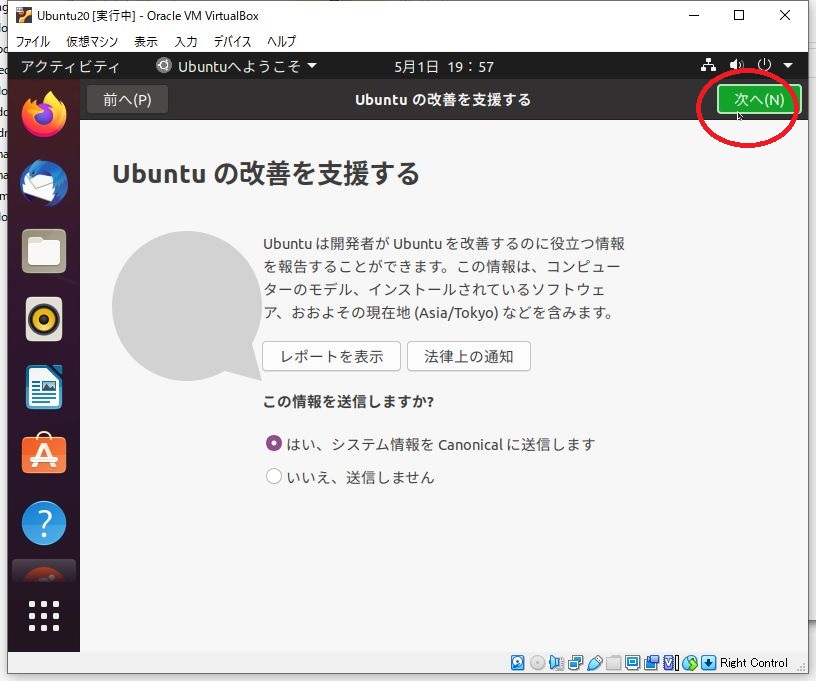816x681 pixels.
Task: Open the ヘルプ menu
Action: [282, 41]
